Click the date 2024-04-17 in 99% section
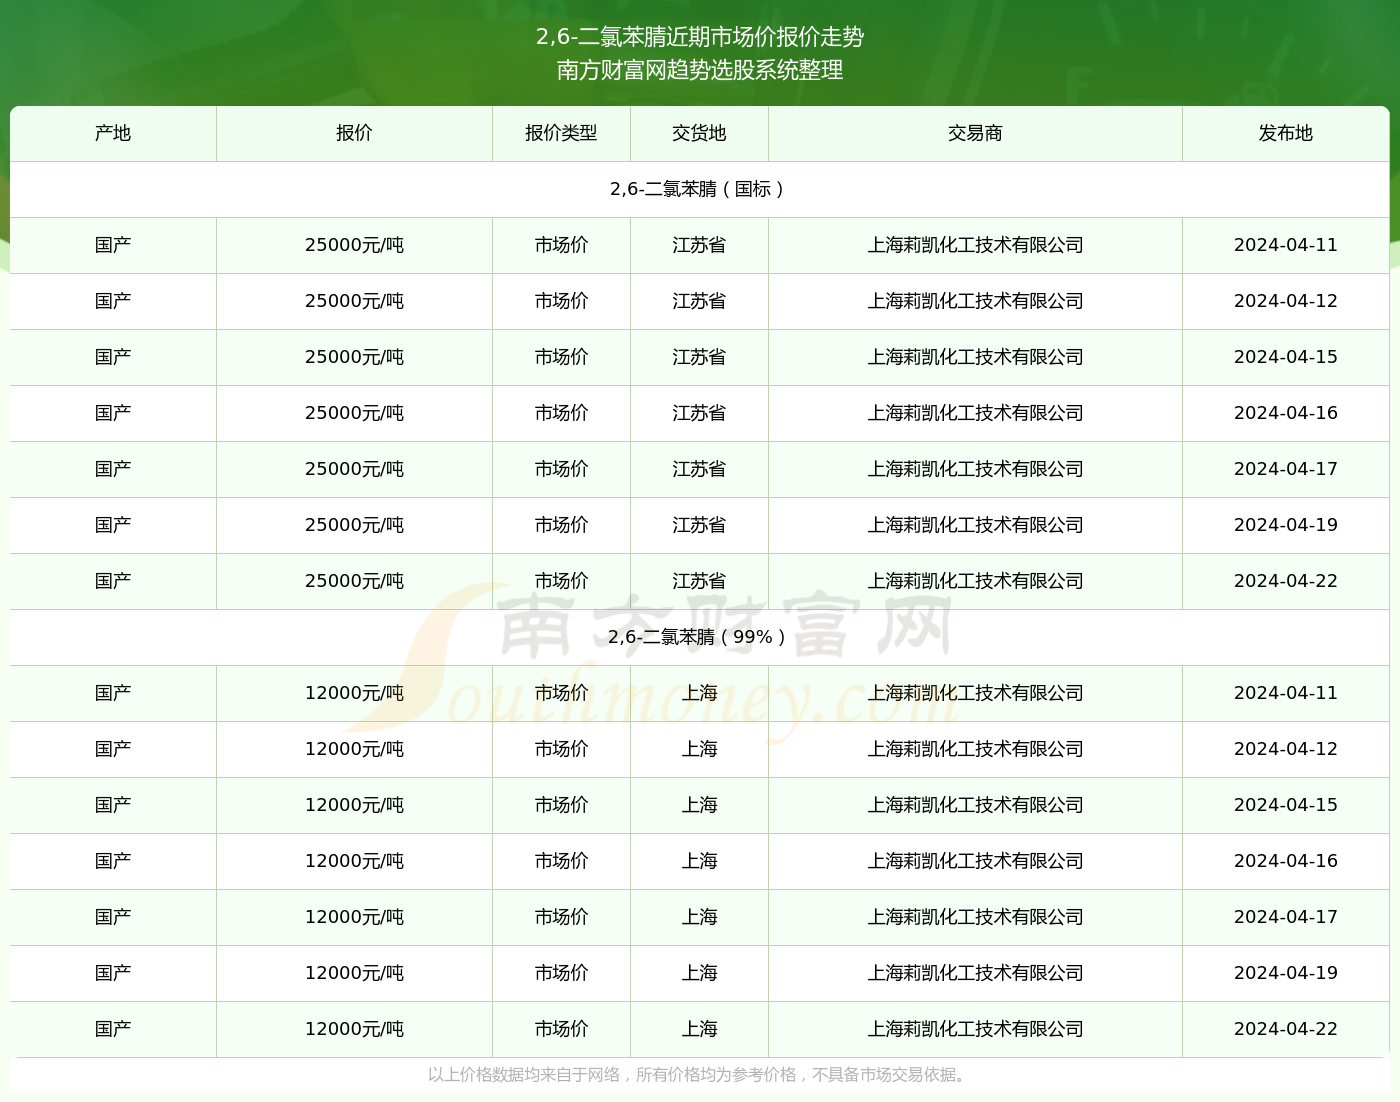This screenshot has width=1400, height=1102. (x=1286, y=917)
